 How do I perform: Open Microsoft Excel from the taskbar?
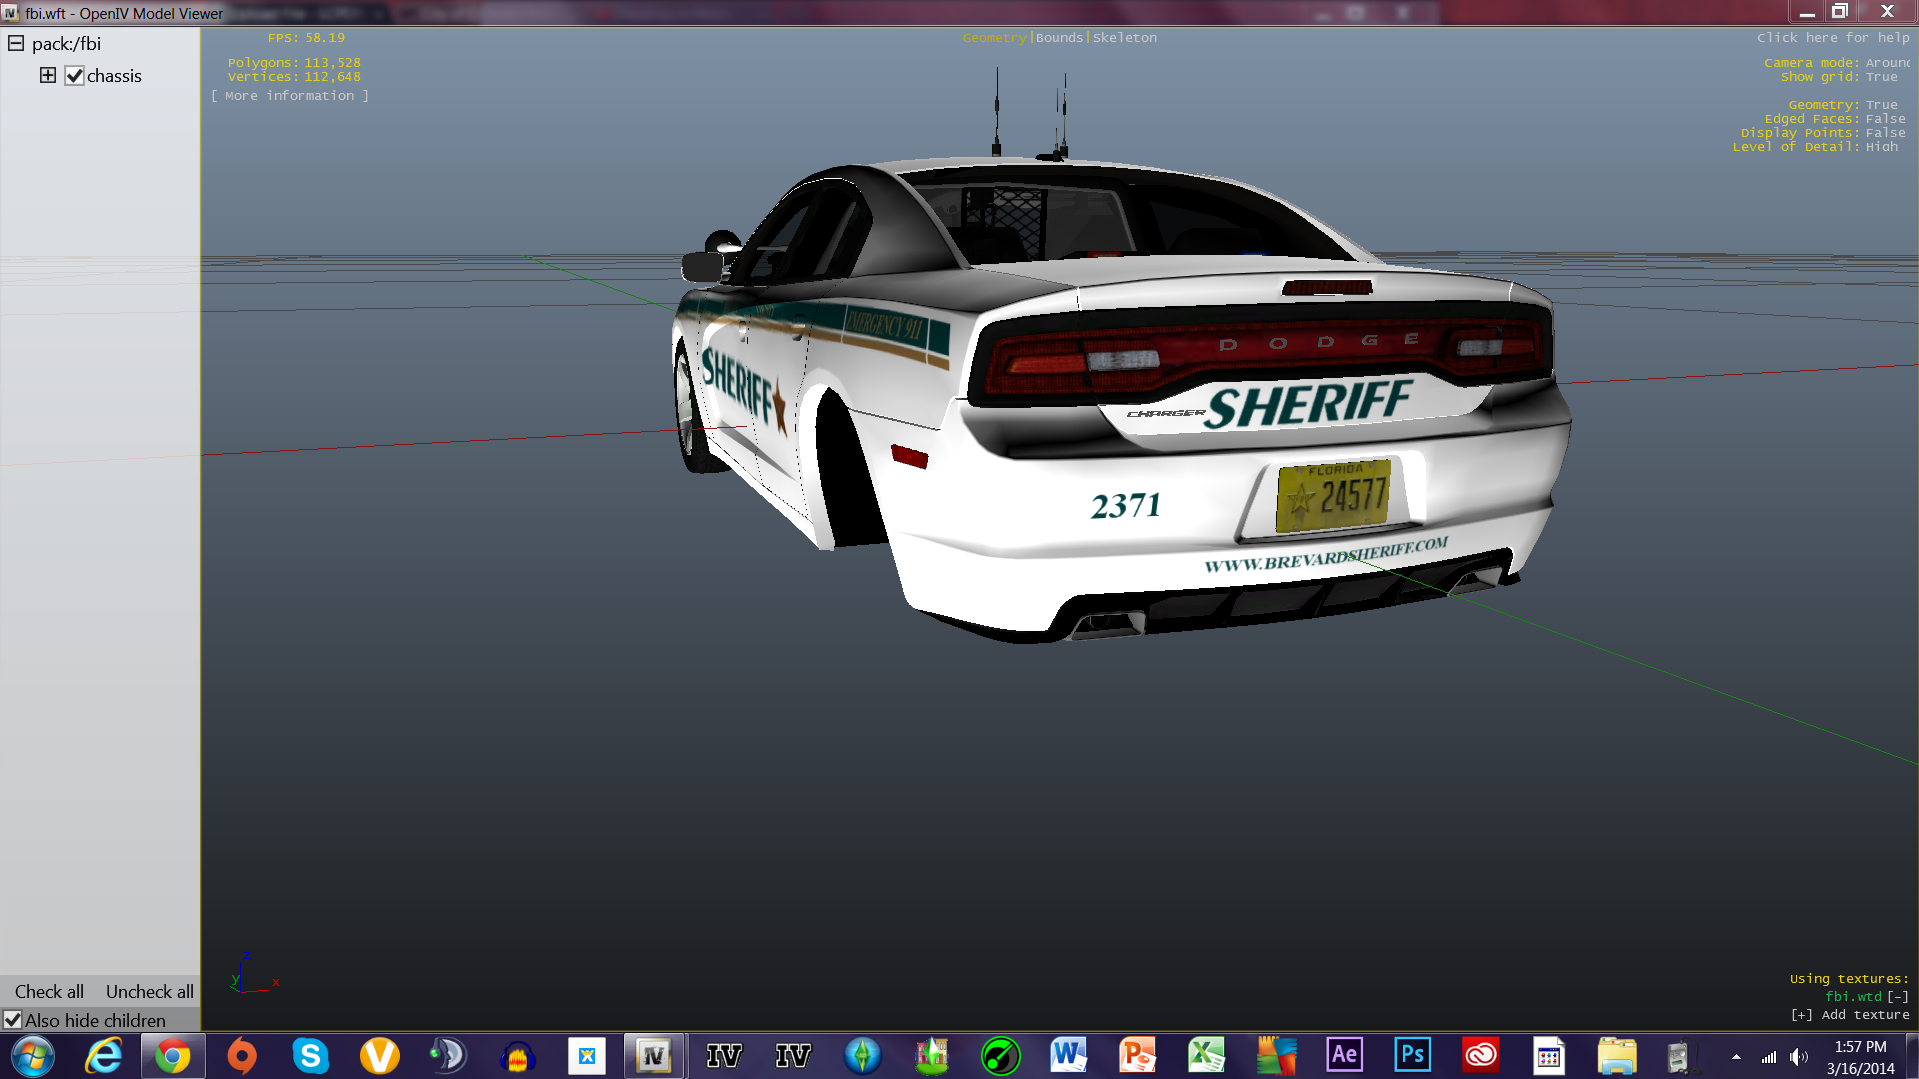(1206, 1055)
